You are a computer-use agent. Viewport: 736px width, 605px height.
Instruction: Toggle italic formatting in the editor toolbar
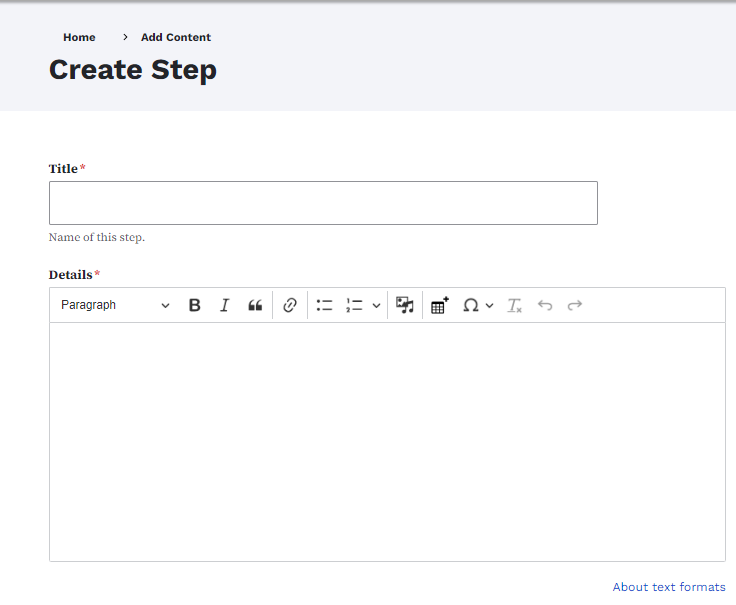tap(225, 306)
